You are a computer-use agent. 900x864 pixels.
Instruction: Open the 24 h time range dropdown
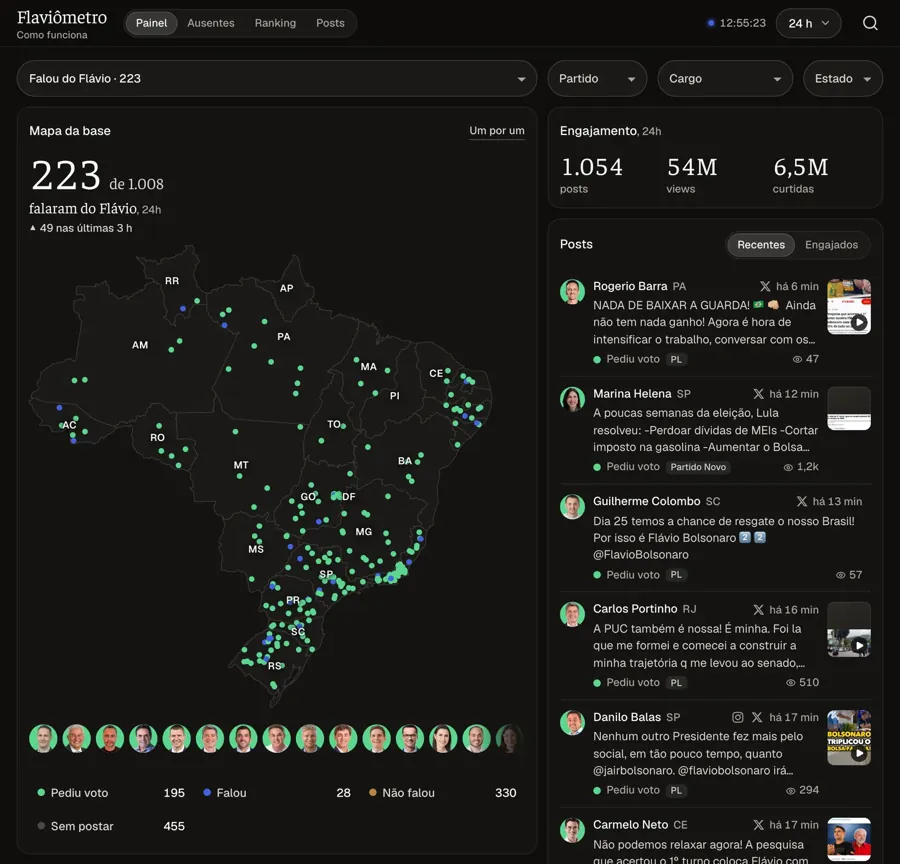(x=808, y=23)
